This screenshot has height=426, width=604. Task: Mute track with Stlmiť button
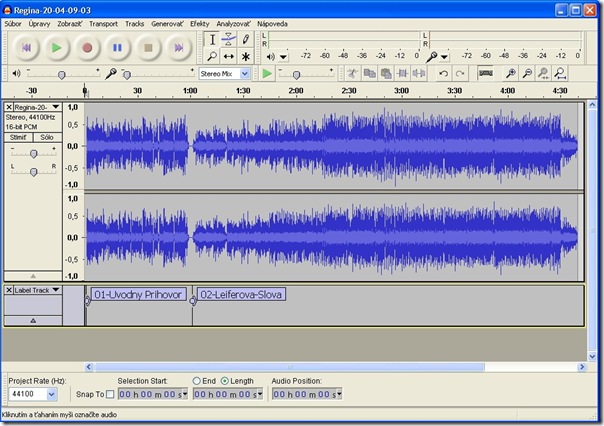pyautogui.click(x=18, y=137)
